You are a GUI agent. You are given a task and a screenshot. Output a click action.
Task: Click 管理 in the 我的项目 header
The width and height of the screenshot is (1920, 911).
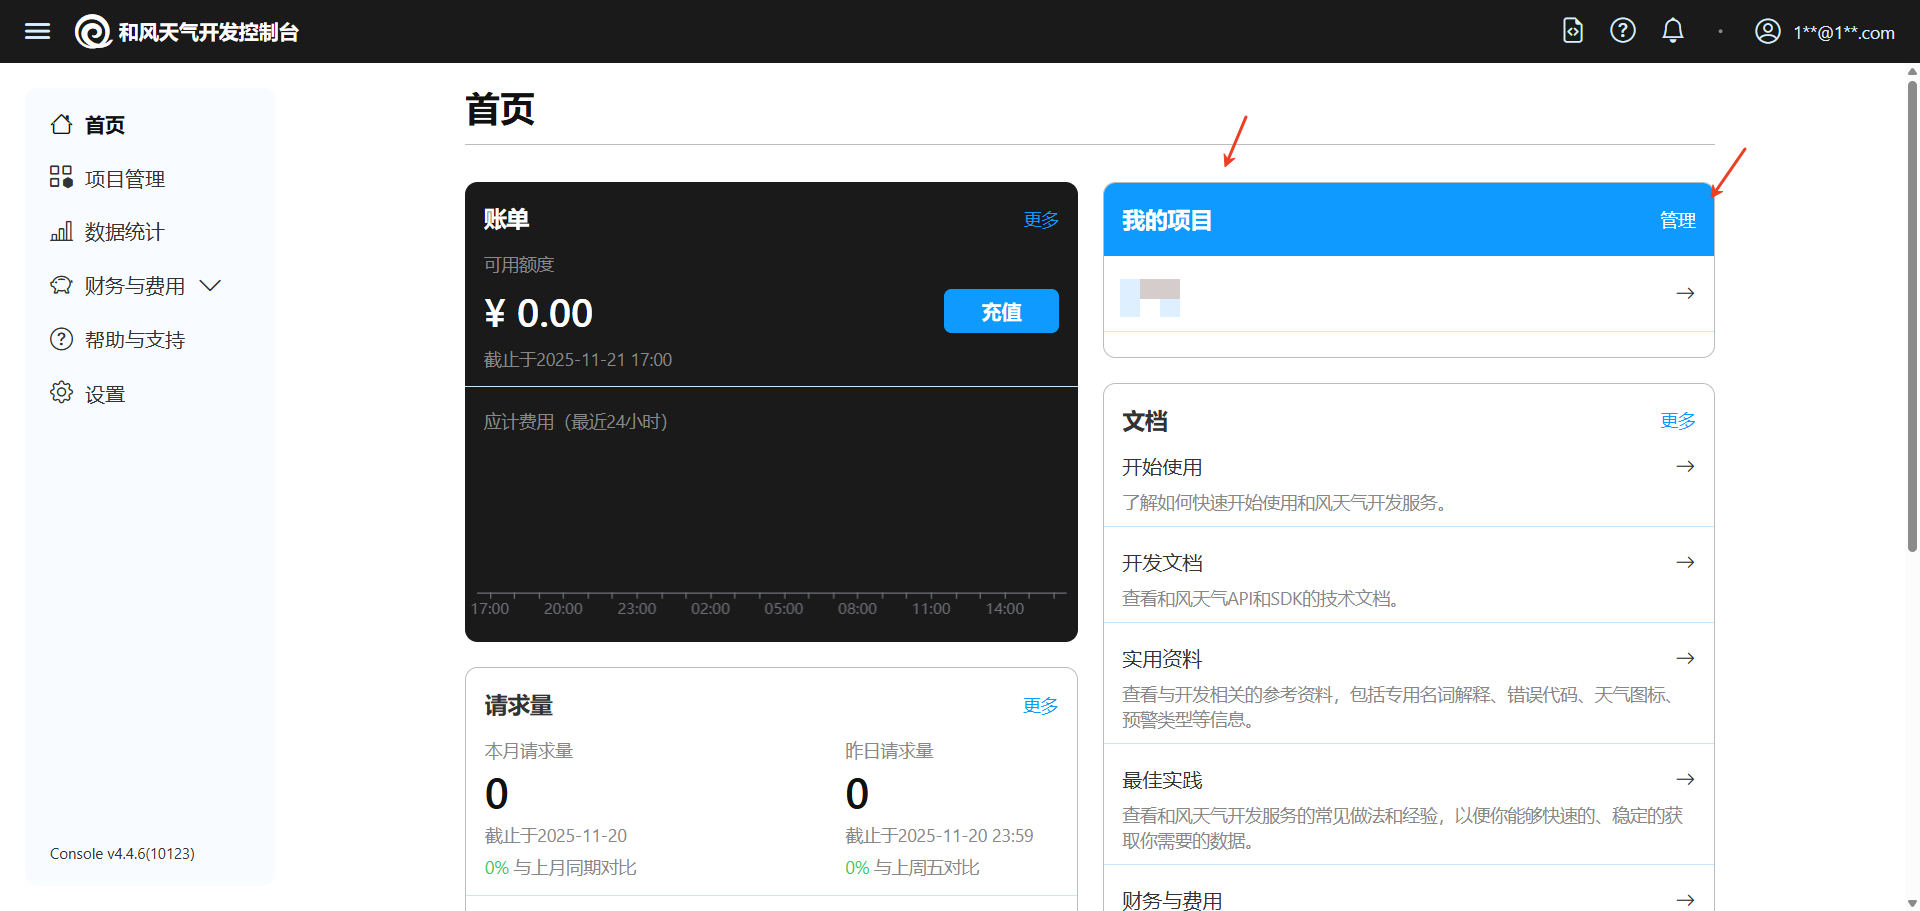click(x=1677, y=221)
